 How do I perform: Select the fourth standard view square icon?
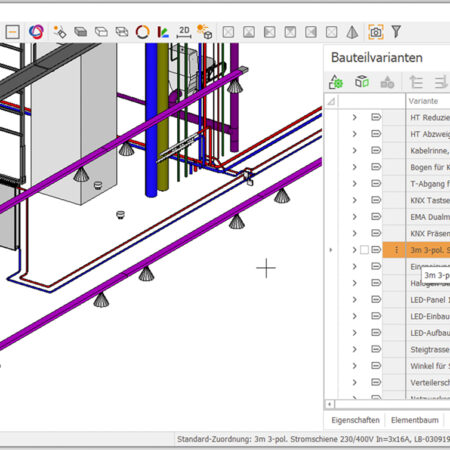coord(290,32)
